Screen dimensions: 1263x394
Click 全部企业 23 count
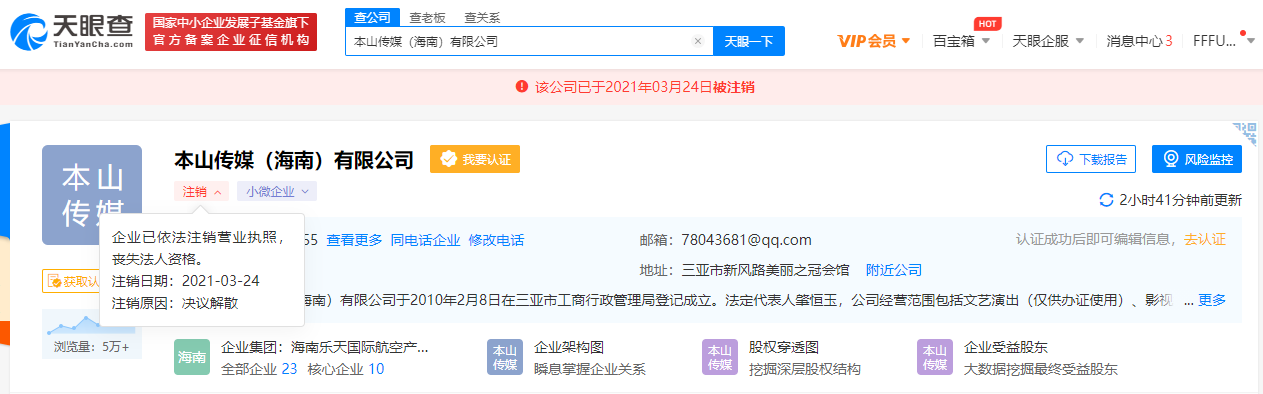point(259,369)
